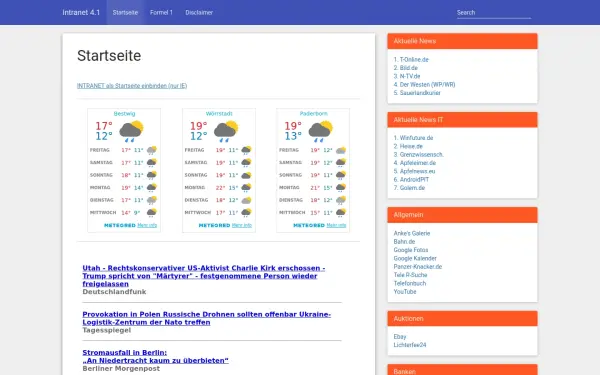Click Paderborn's large current weather icon
This screenshot has width=600, height=375.
(x=321, y=131)
